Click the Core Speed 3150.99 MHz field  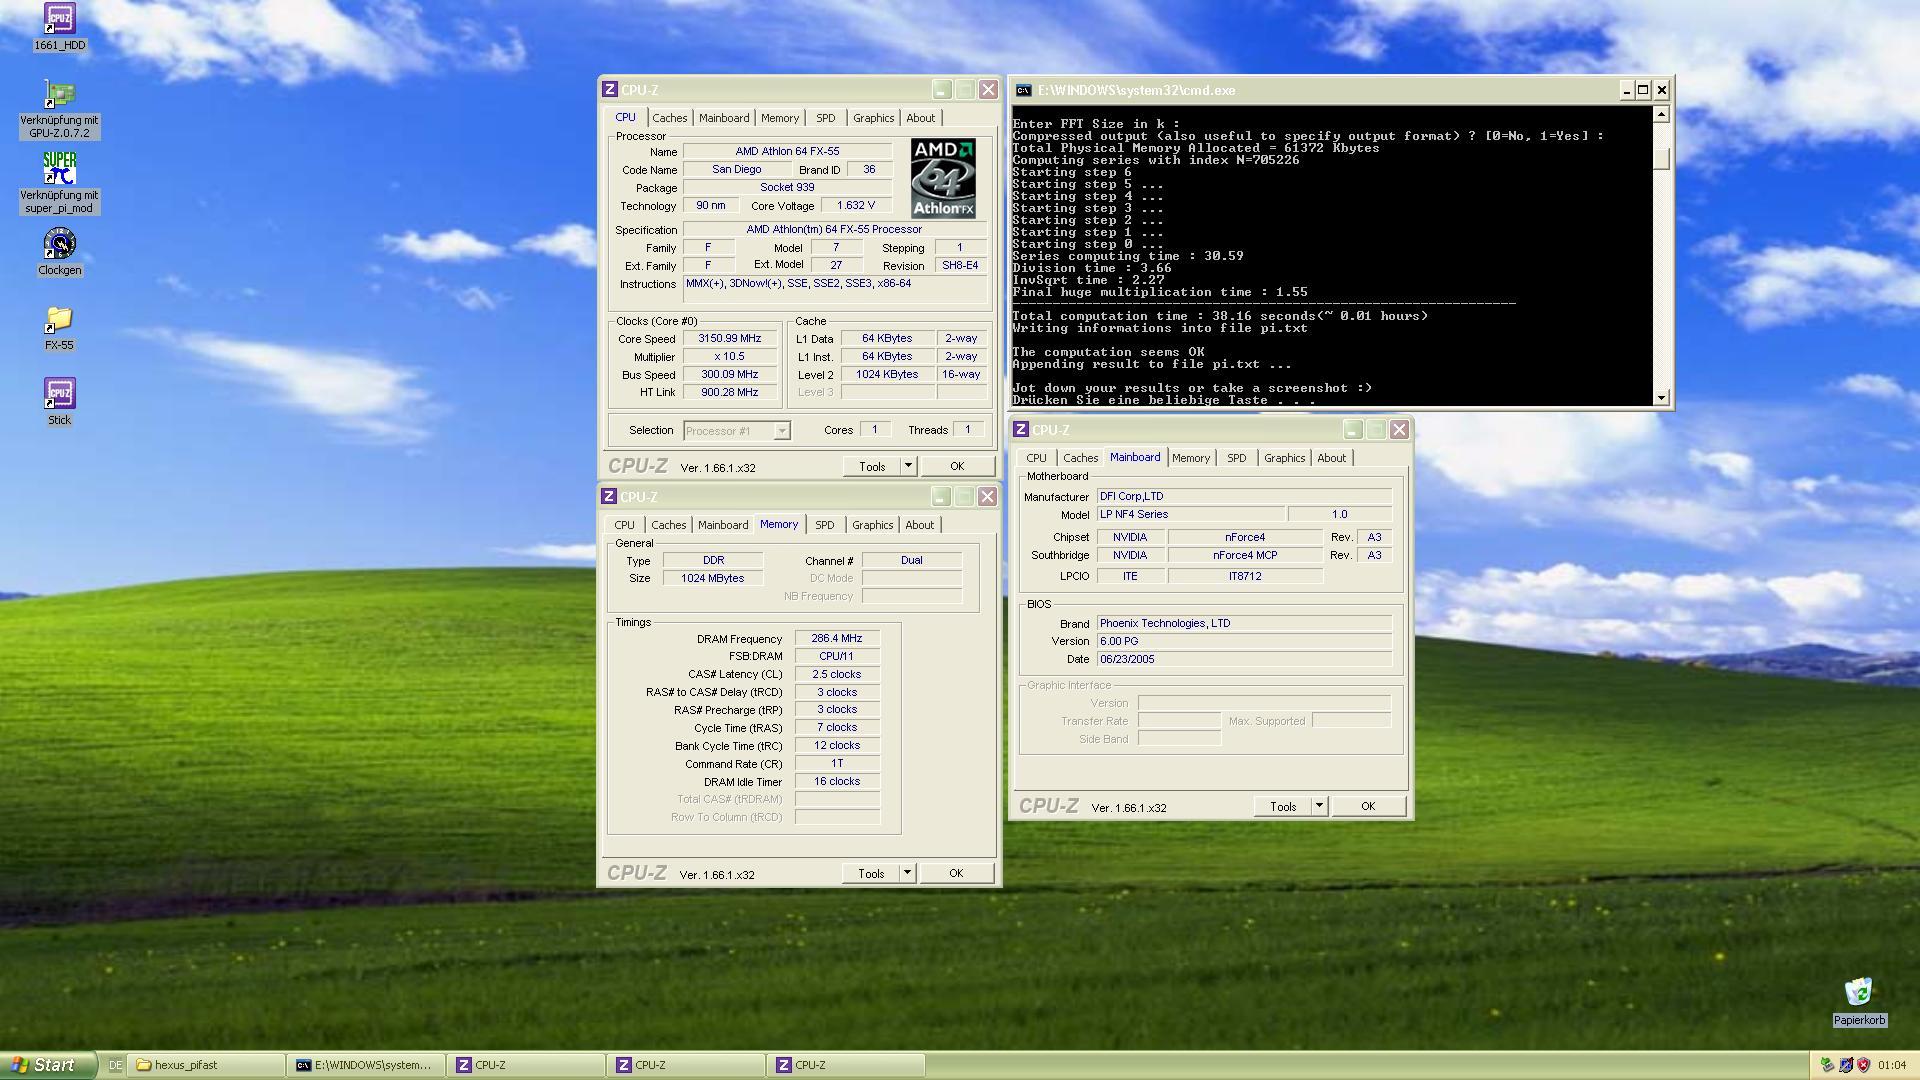point(730,339)
